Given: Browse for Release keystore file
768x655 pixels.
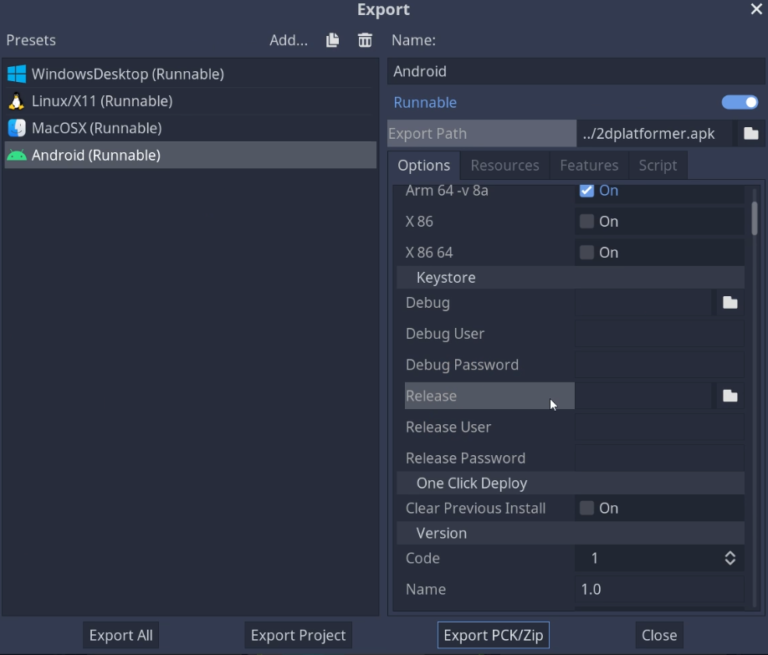Looking at the screenshot, I should (x=730, y=396).
